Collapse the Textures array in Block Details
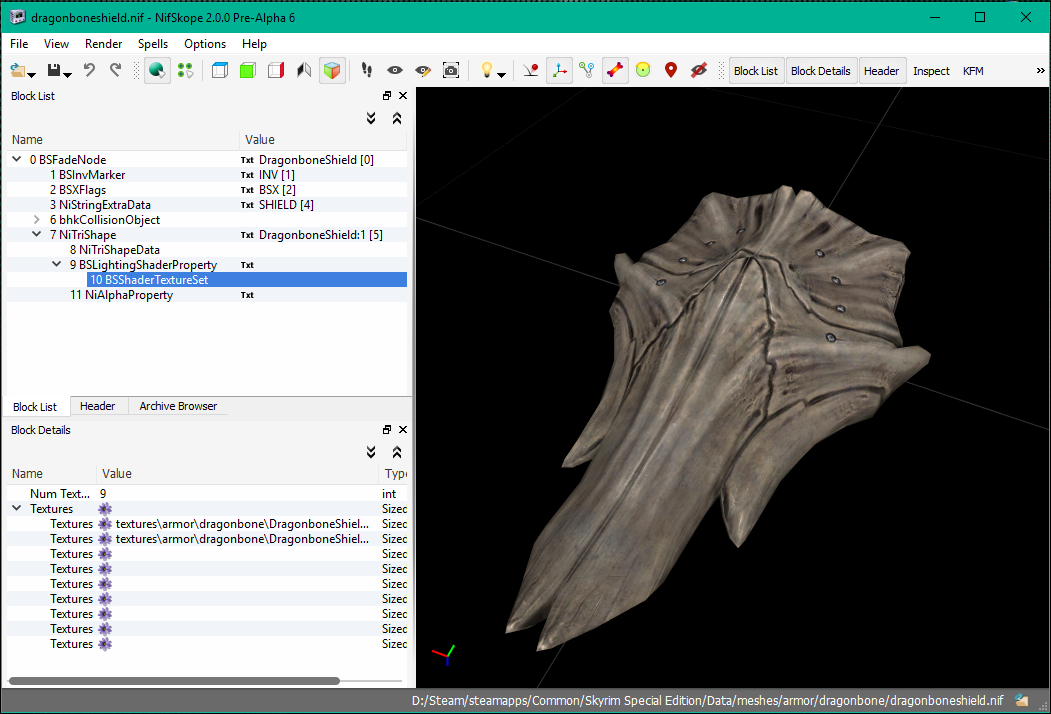 click(17, 509)
